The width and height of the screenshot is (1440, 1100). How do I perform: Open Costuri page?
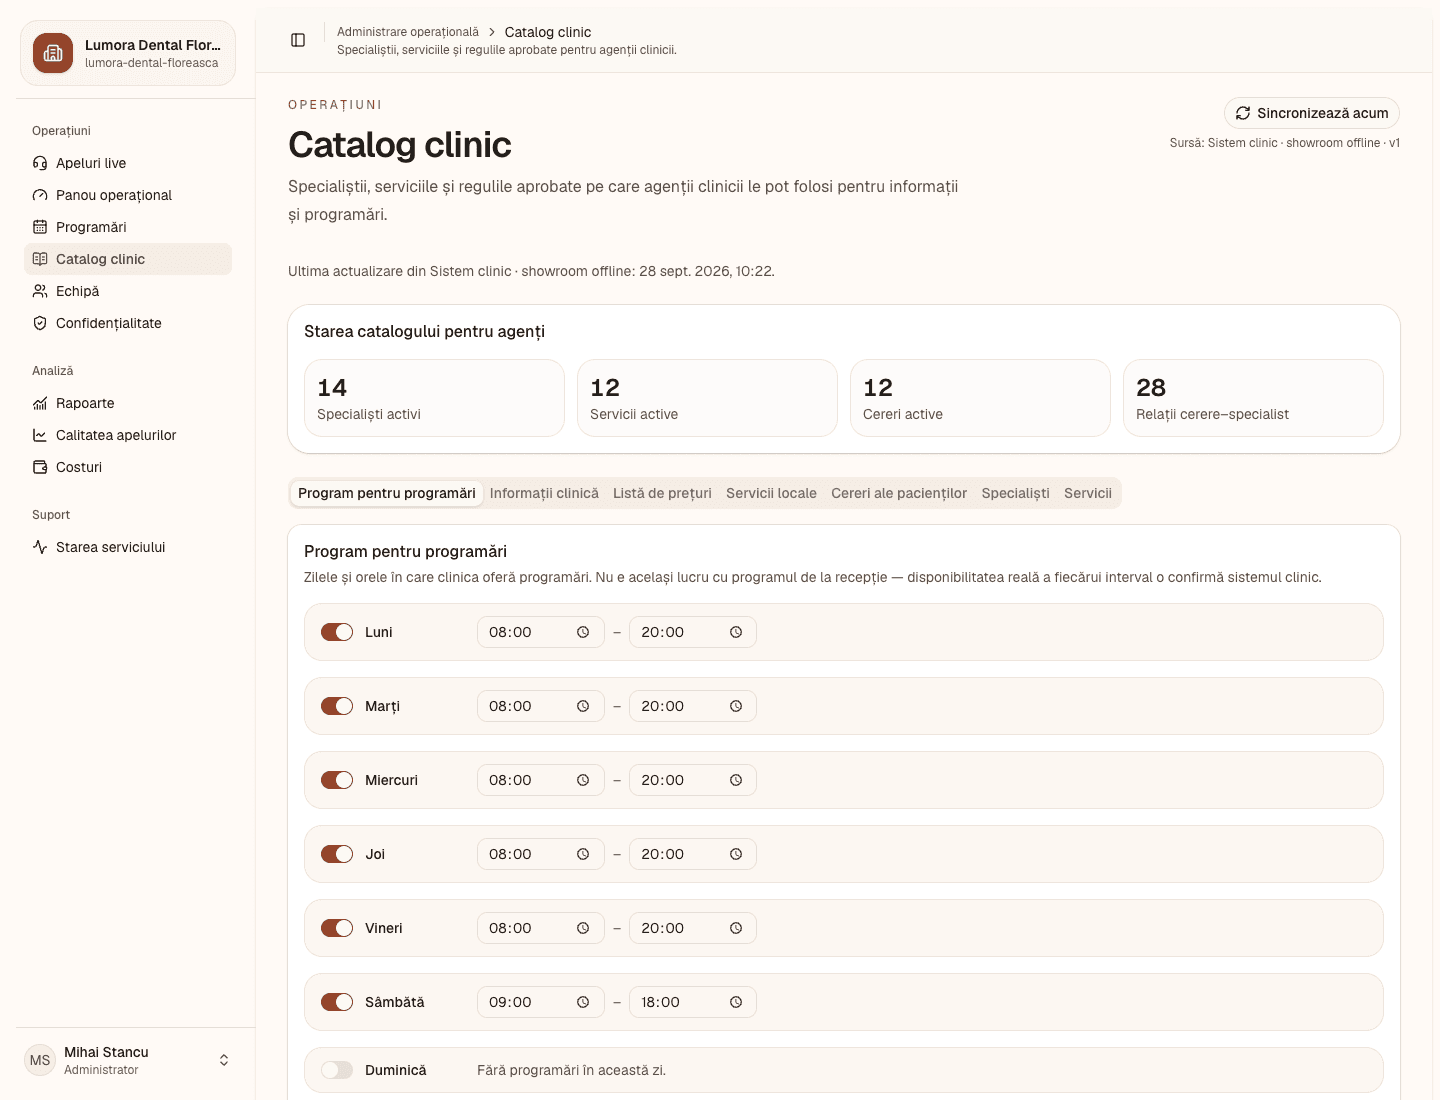(128, 467)
